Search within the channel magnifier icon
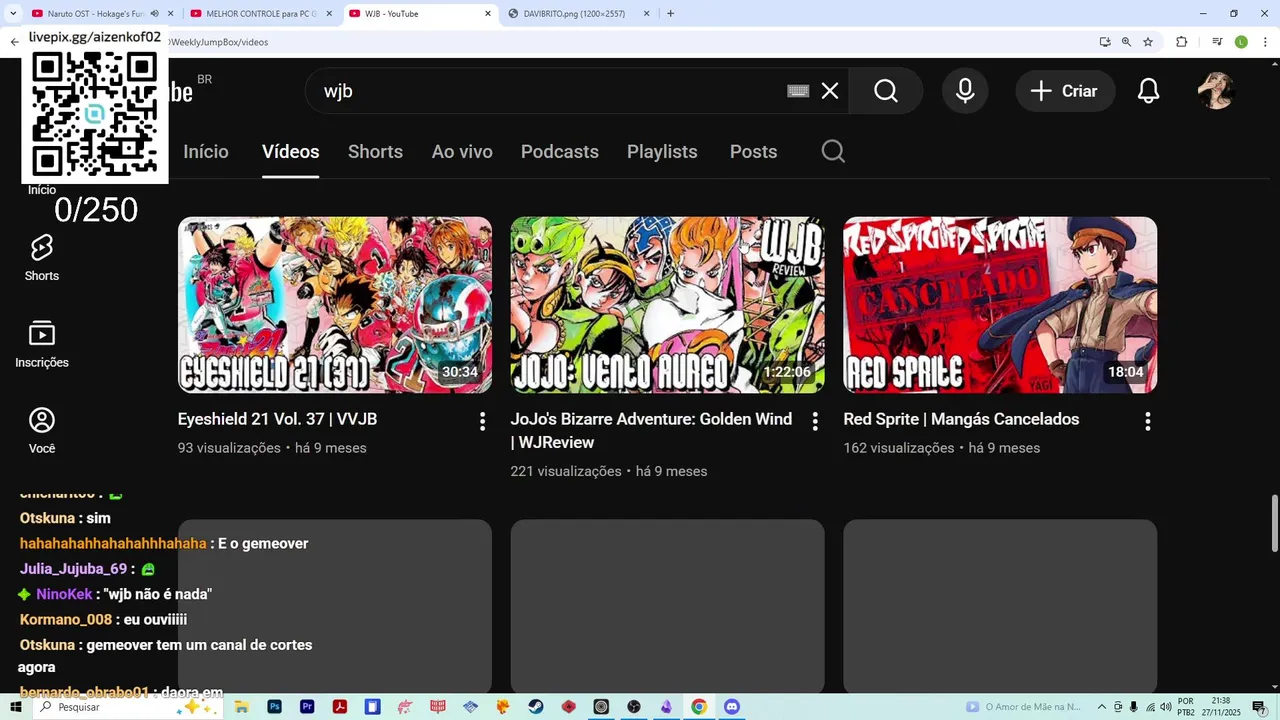The width and height of the screenshot is (1280, 720). point(833,151)
